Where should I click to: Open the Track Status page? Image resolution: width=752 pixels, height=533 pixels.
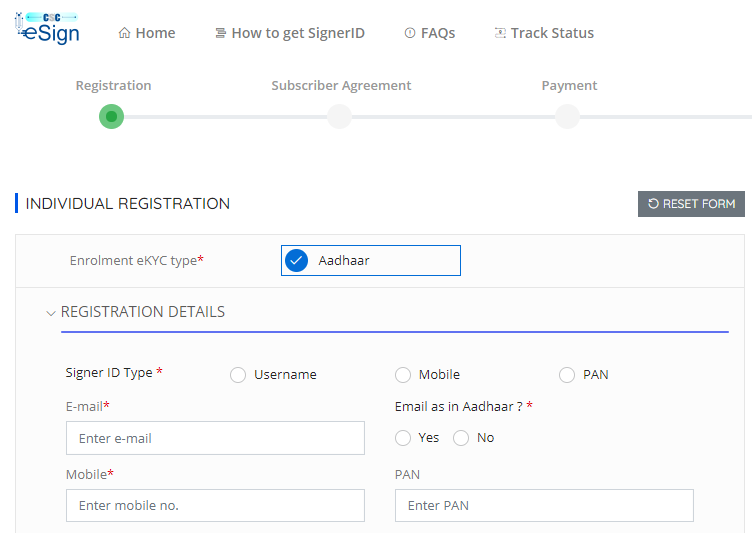click(x=544, y=33)
